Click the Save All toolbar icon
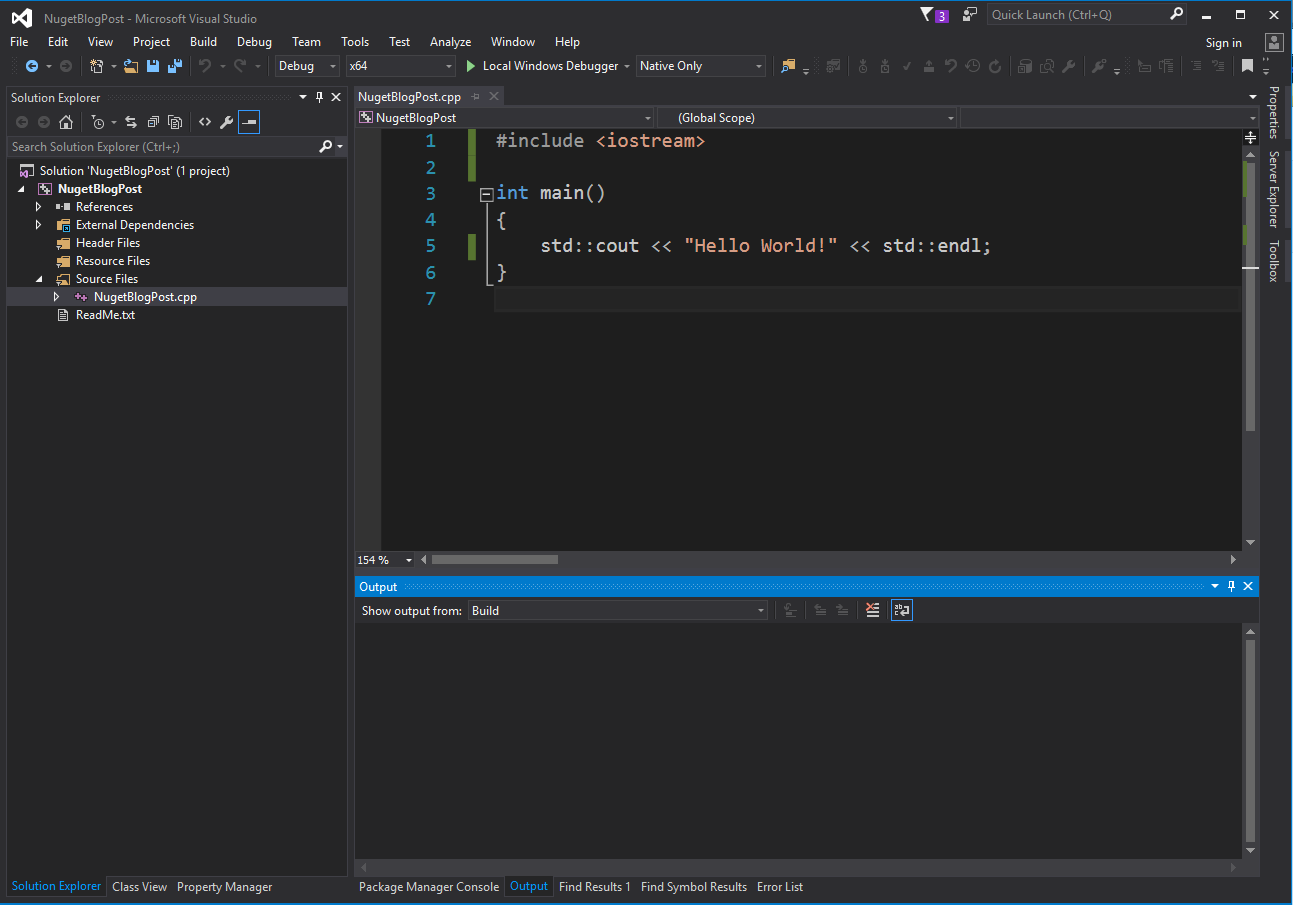1293x905 pixels. 175,66
